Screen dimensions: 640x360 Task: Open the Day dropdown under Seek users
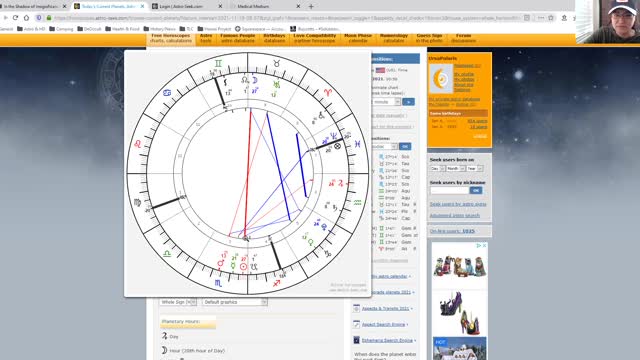pos(437,169)
